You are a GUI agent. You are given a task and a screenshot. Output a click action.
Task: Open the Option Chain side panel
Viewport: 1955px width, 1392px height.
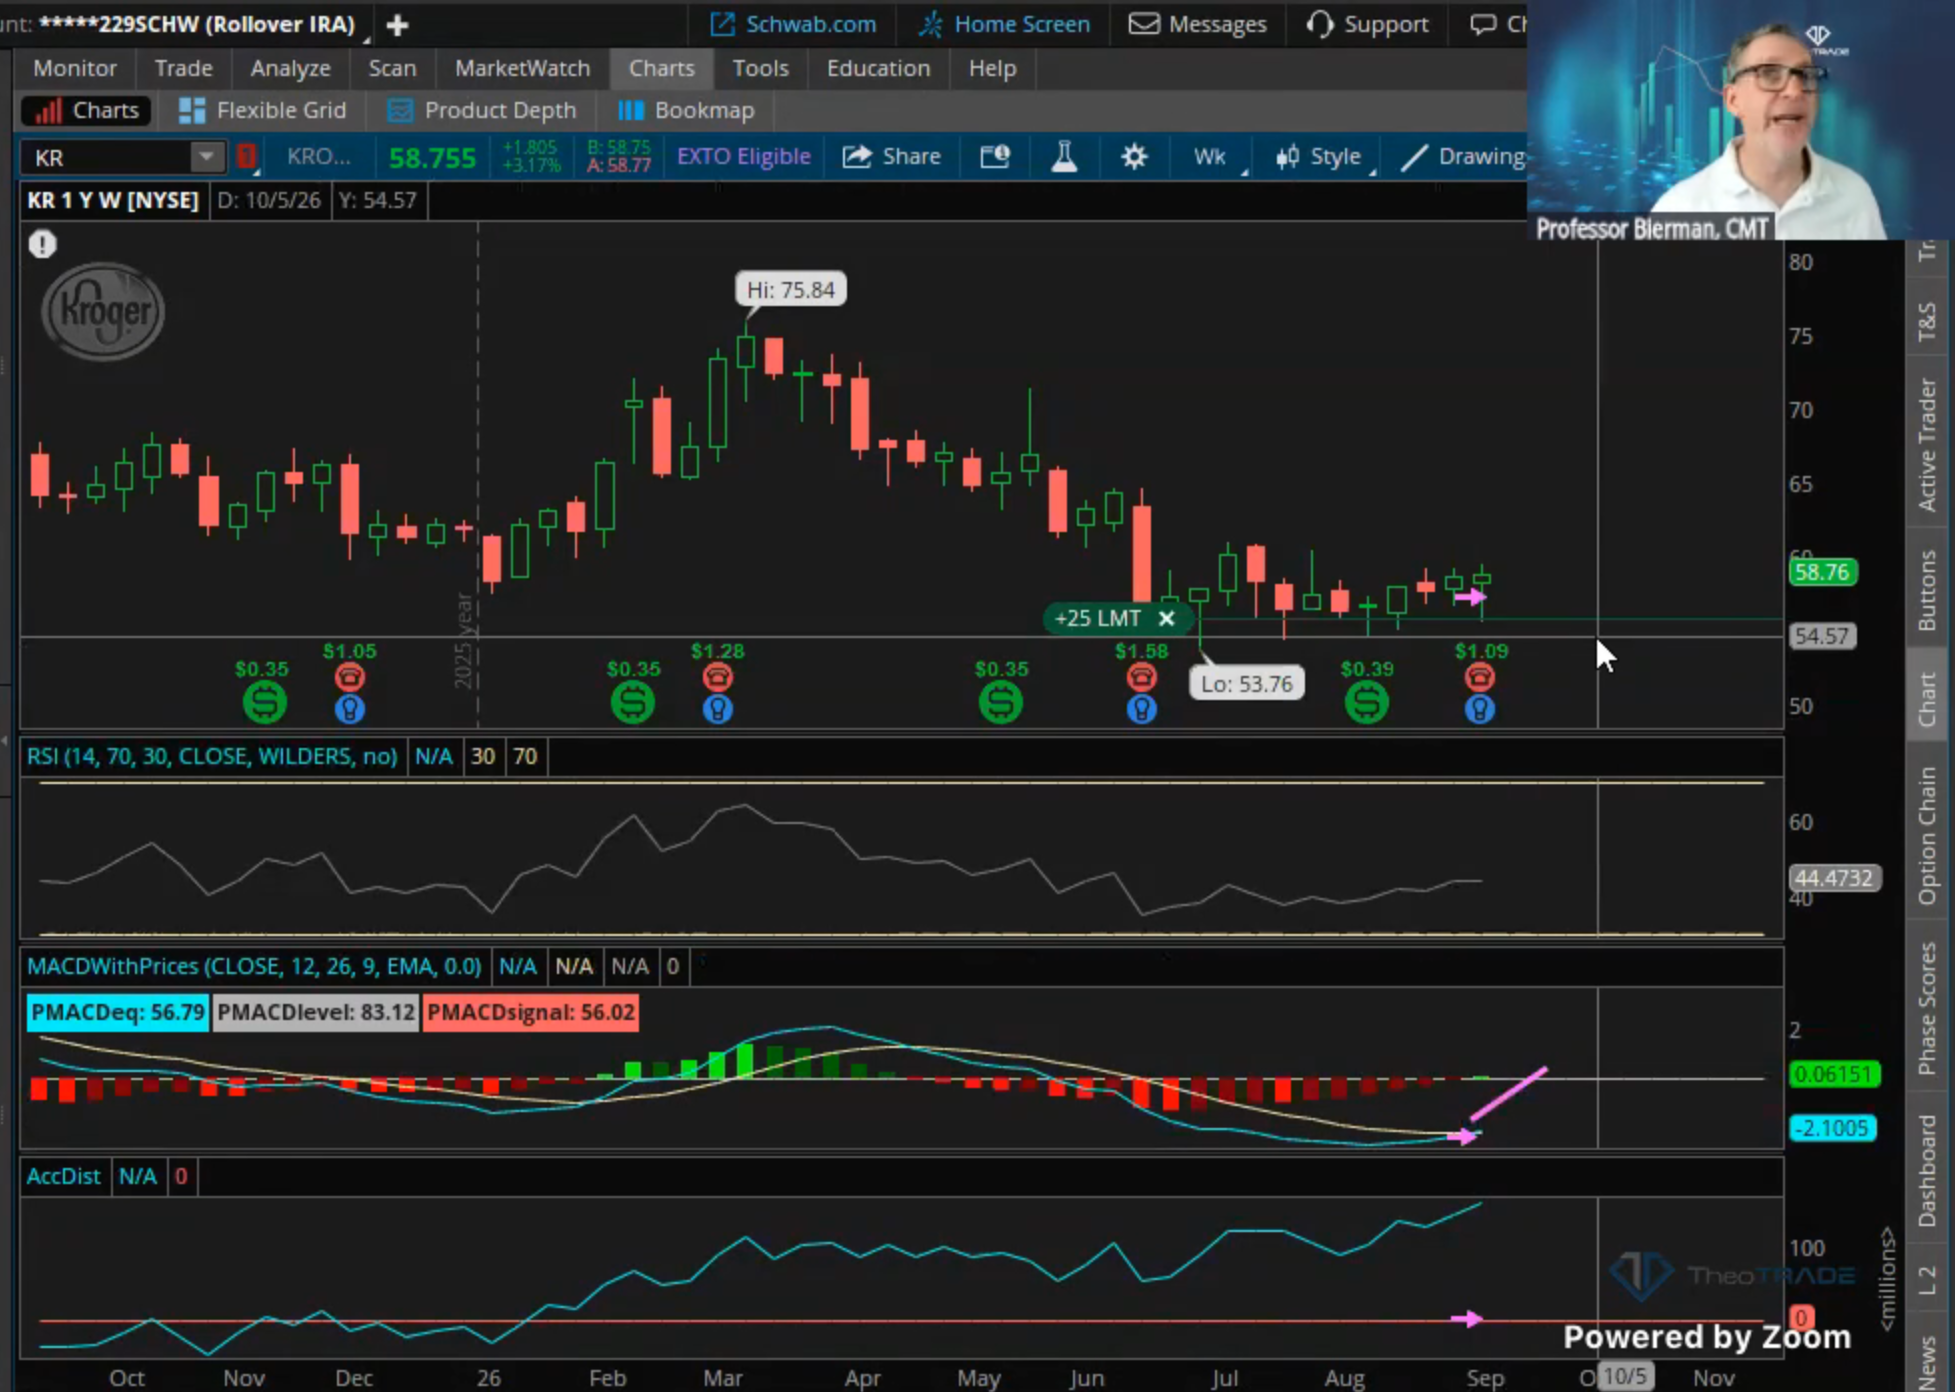pos(1927,835)
